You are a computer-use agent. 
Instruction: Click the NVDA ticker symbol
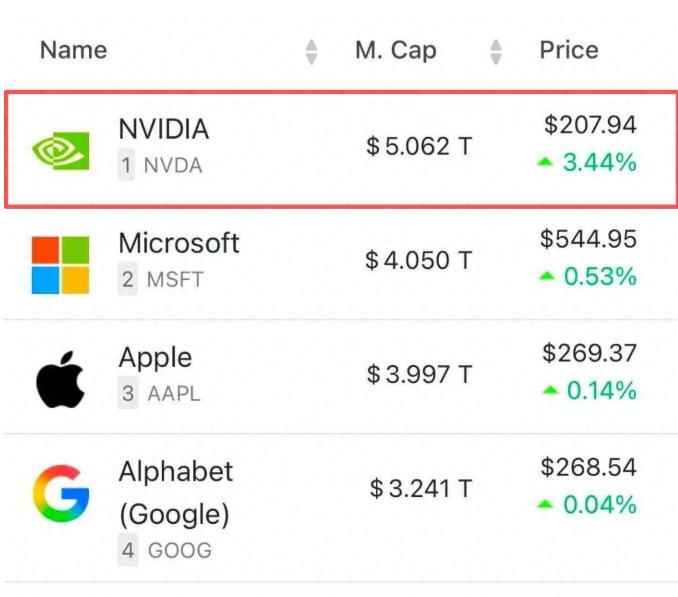[173, 166]
